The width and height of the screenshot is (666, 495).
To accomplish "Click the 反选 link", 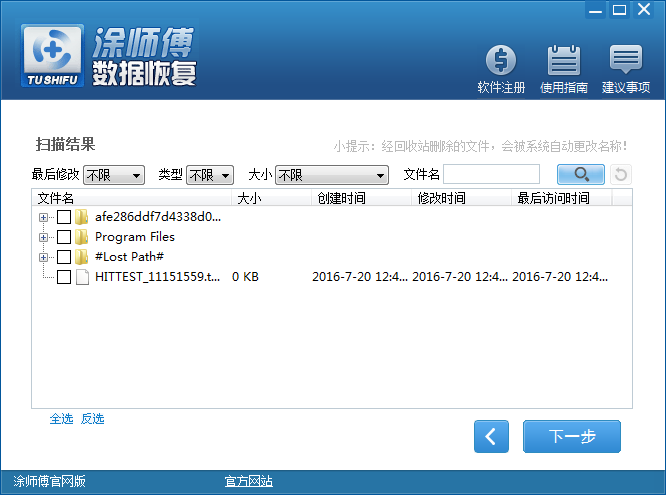I will click(x=92, y=419).
